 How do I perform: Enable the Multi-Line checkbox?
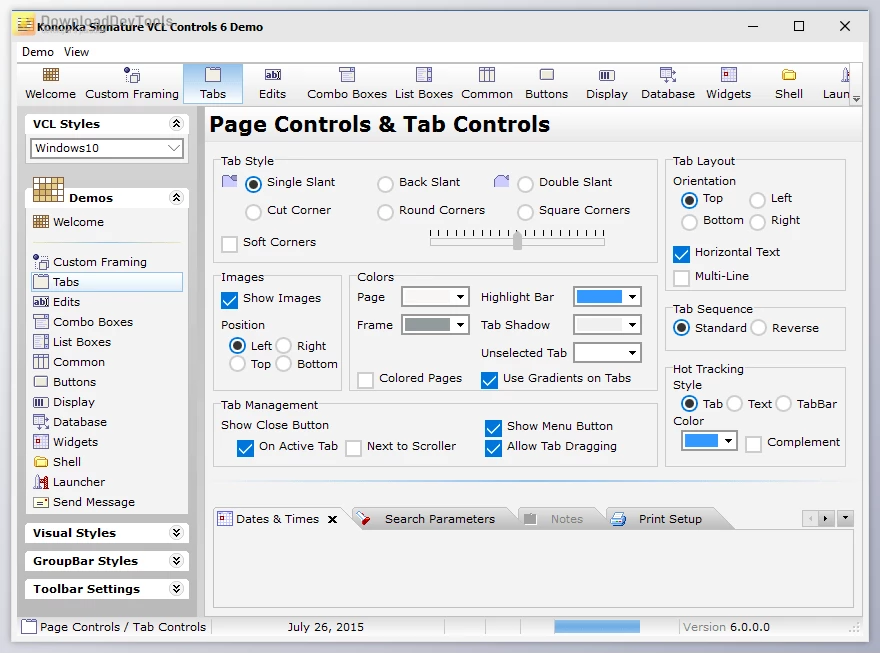pos(681,277)
